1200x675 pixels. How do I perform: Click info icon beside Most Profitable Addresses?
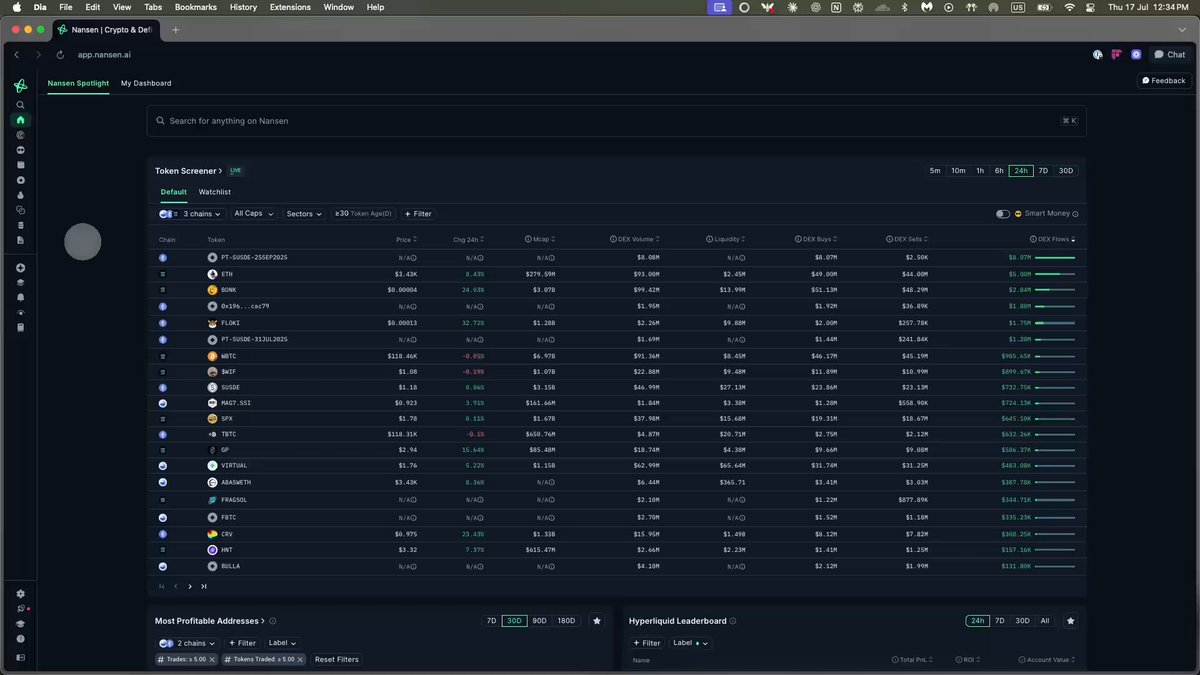(x=272, y=621)
